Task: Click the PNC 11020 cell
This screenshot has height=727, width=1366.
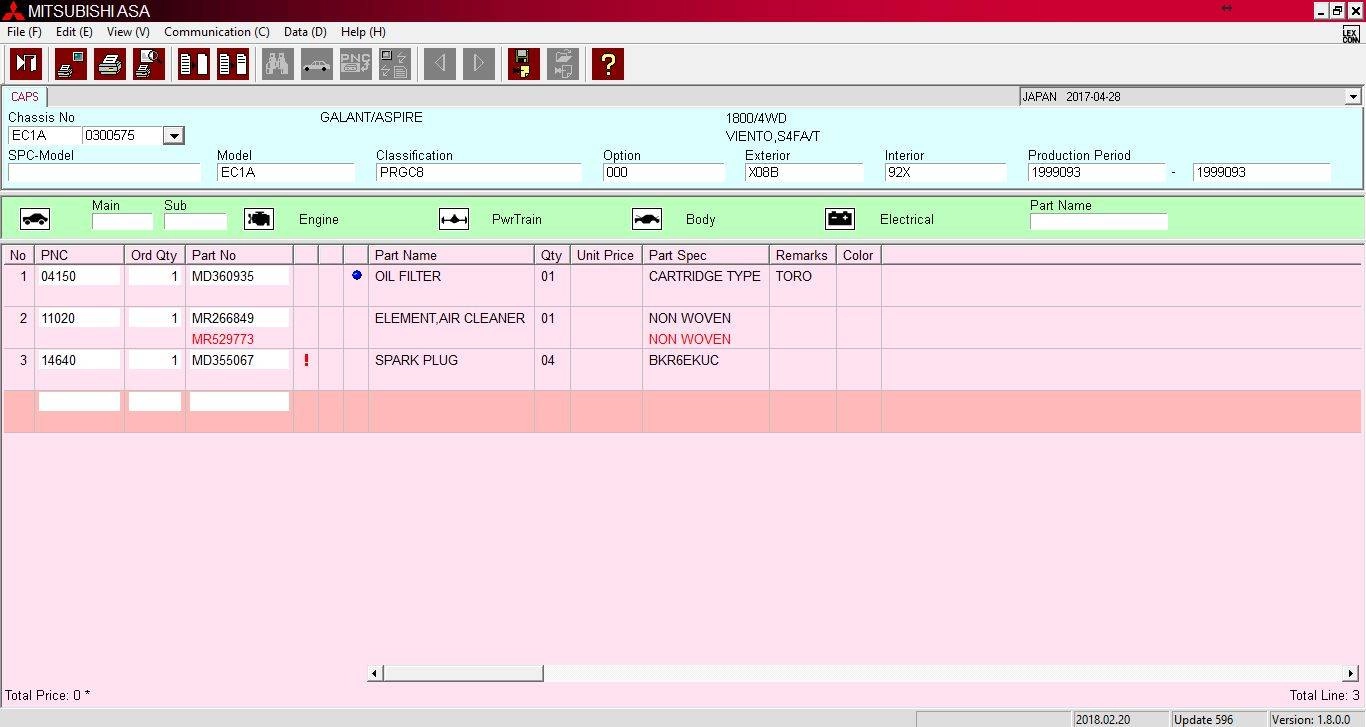Action: 79,318
